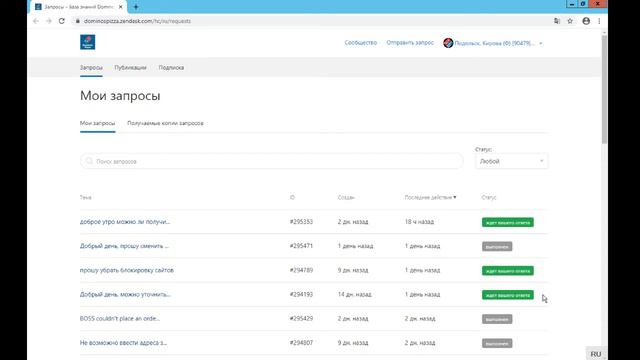Click the browser address bar URL
The height and width of the screenshot is (360, 640).
tap(137, 21)
